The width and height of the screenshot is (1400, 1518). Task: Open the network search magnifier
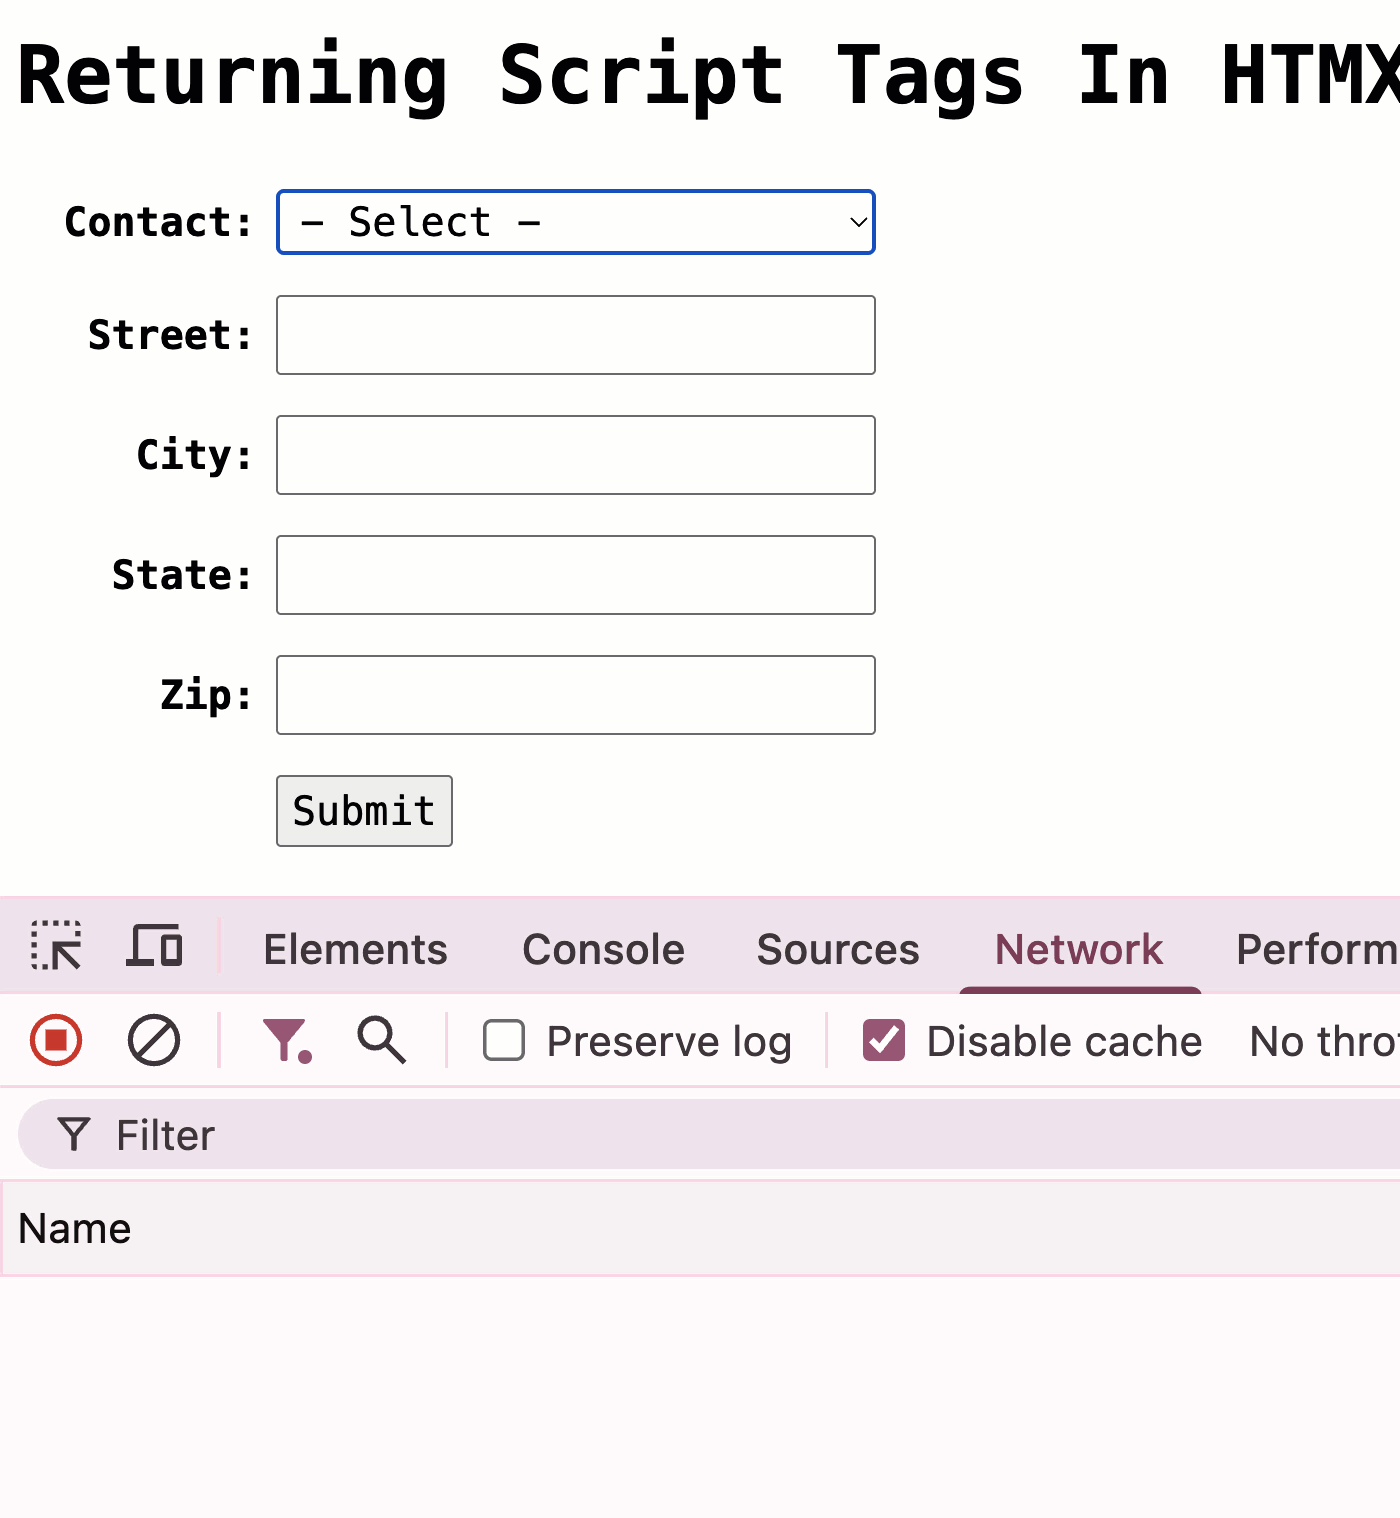tap(381, 1041)
